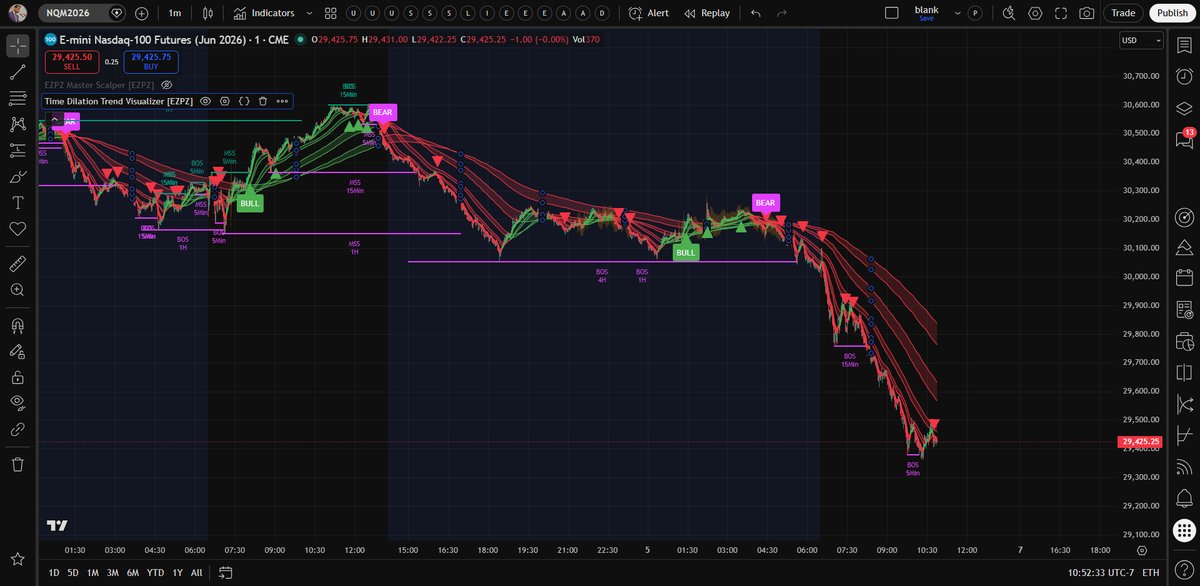
Task: Select the crosshair cursor tool
Action: click(x=17, y=46)
